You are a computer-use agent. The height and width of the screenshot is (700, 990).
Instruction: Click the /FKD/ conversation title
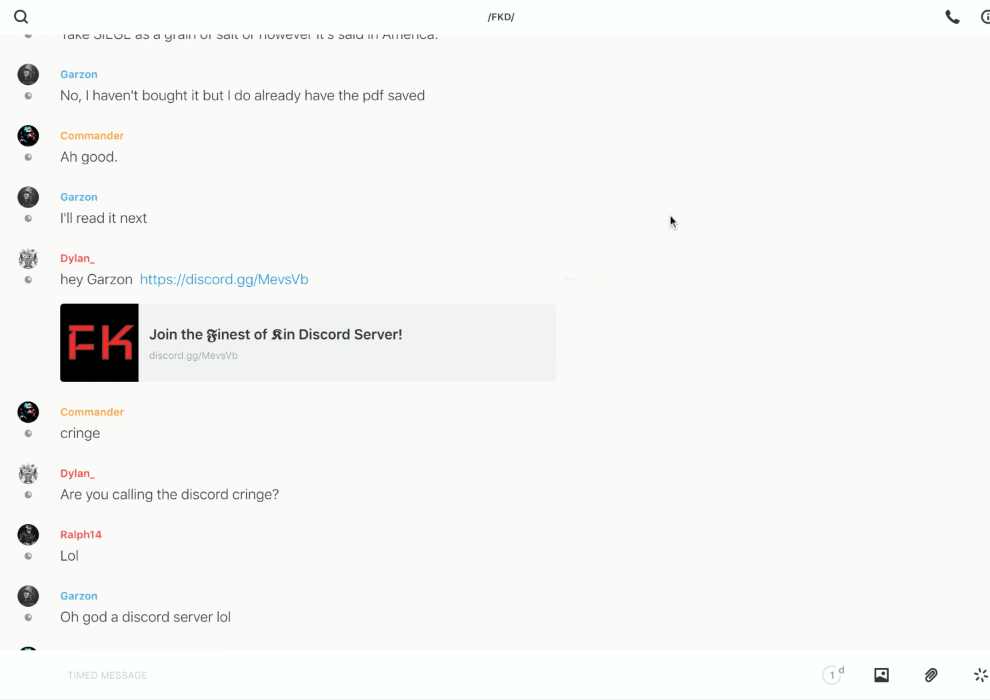pyautogui.click(x=500, y=17)
